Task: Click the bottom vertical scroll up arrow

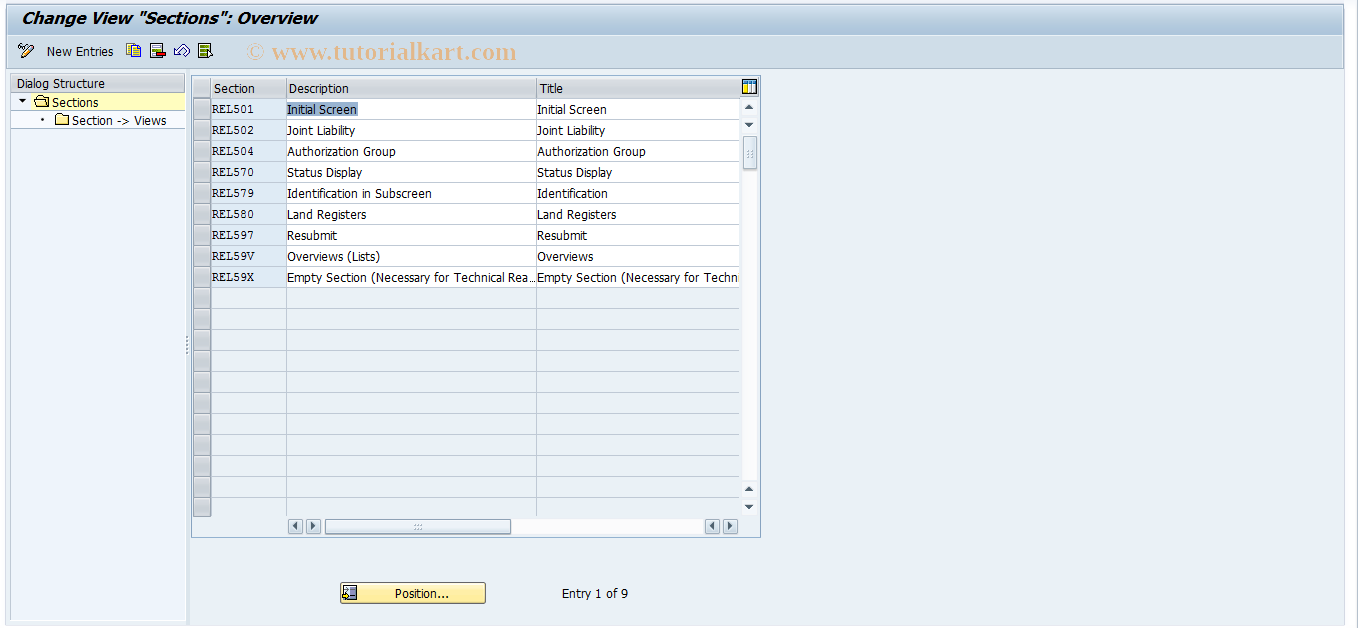Action: click(x=749, y=489)
